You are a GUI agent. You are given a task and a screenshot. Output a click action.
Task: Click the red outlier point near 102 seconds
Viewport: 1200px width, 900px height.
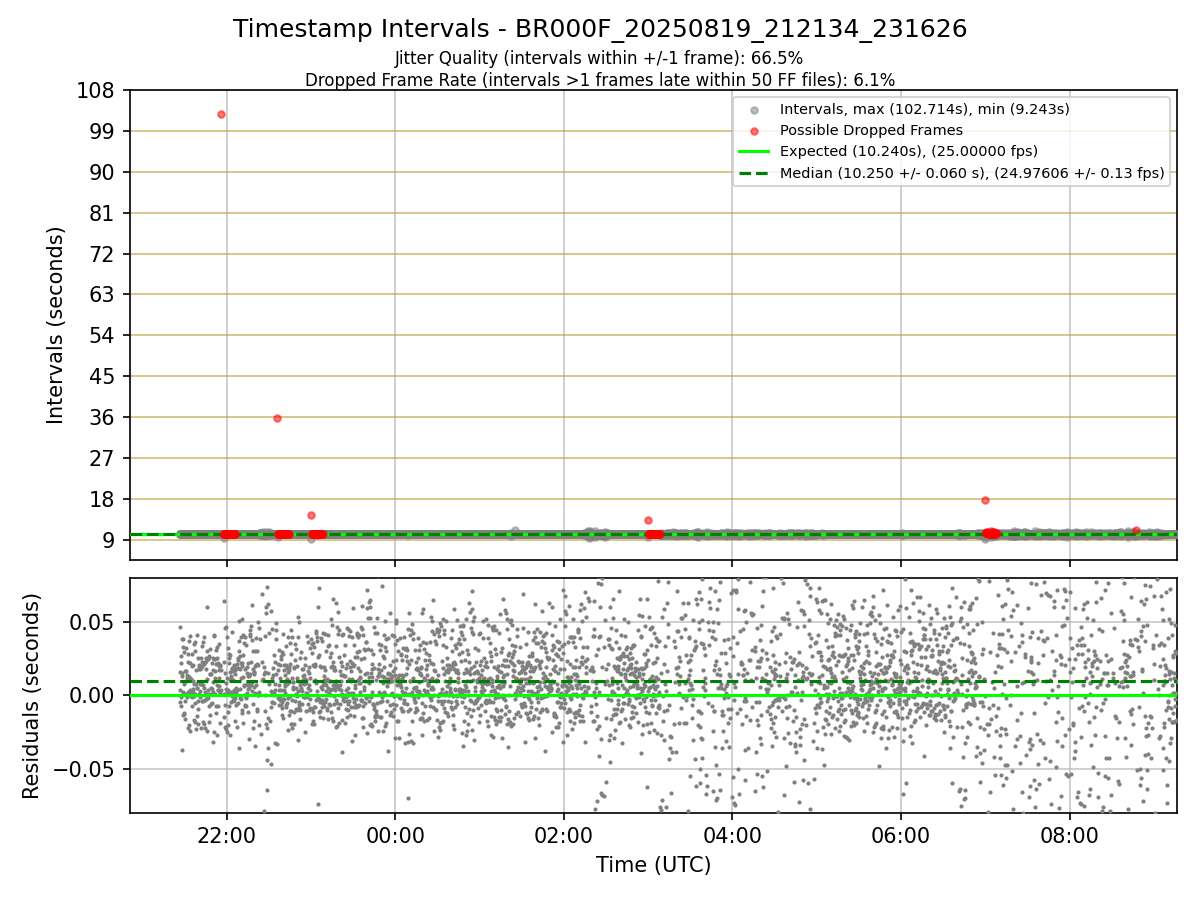(x=221, y=115)
